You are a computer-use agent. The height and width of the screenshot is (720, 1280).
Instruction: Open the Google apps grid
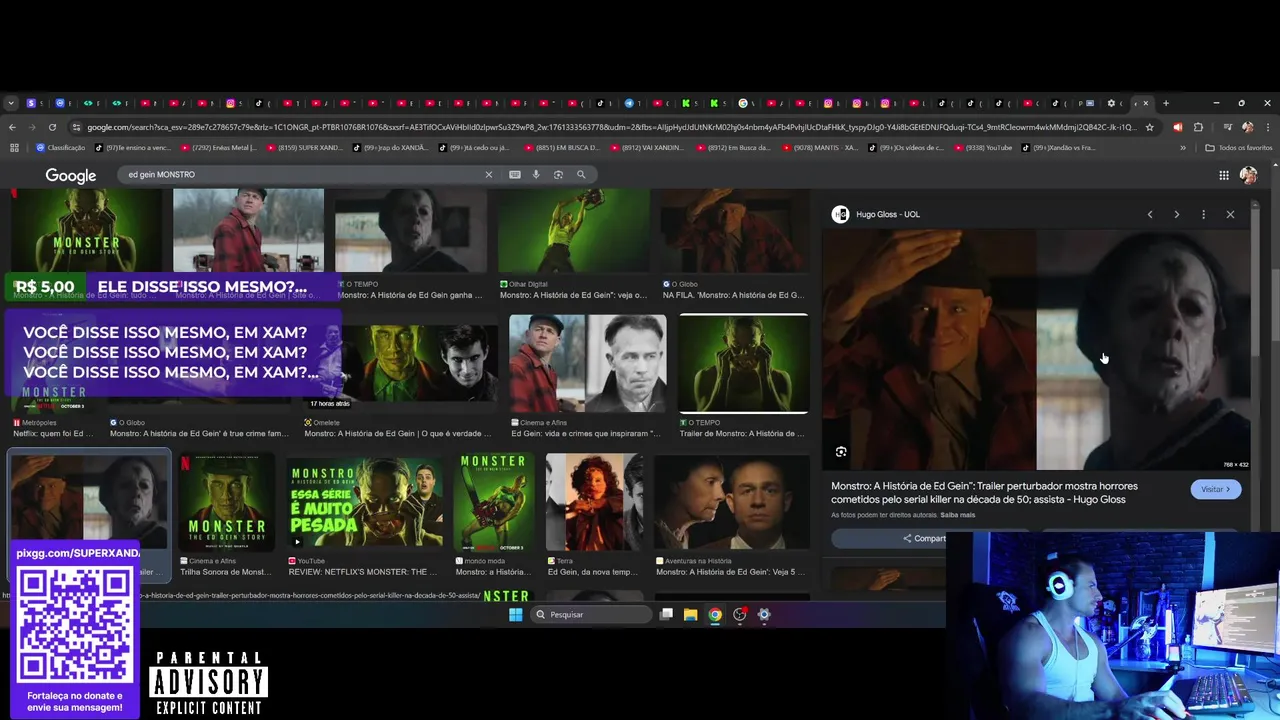tap(1224, 175)
